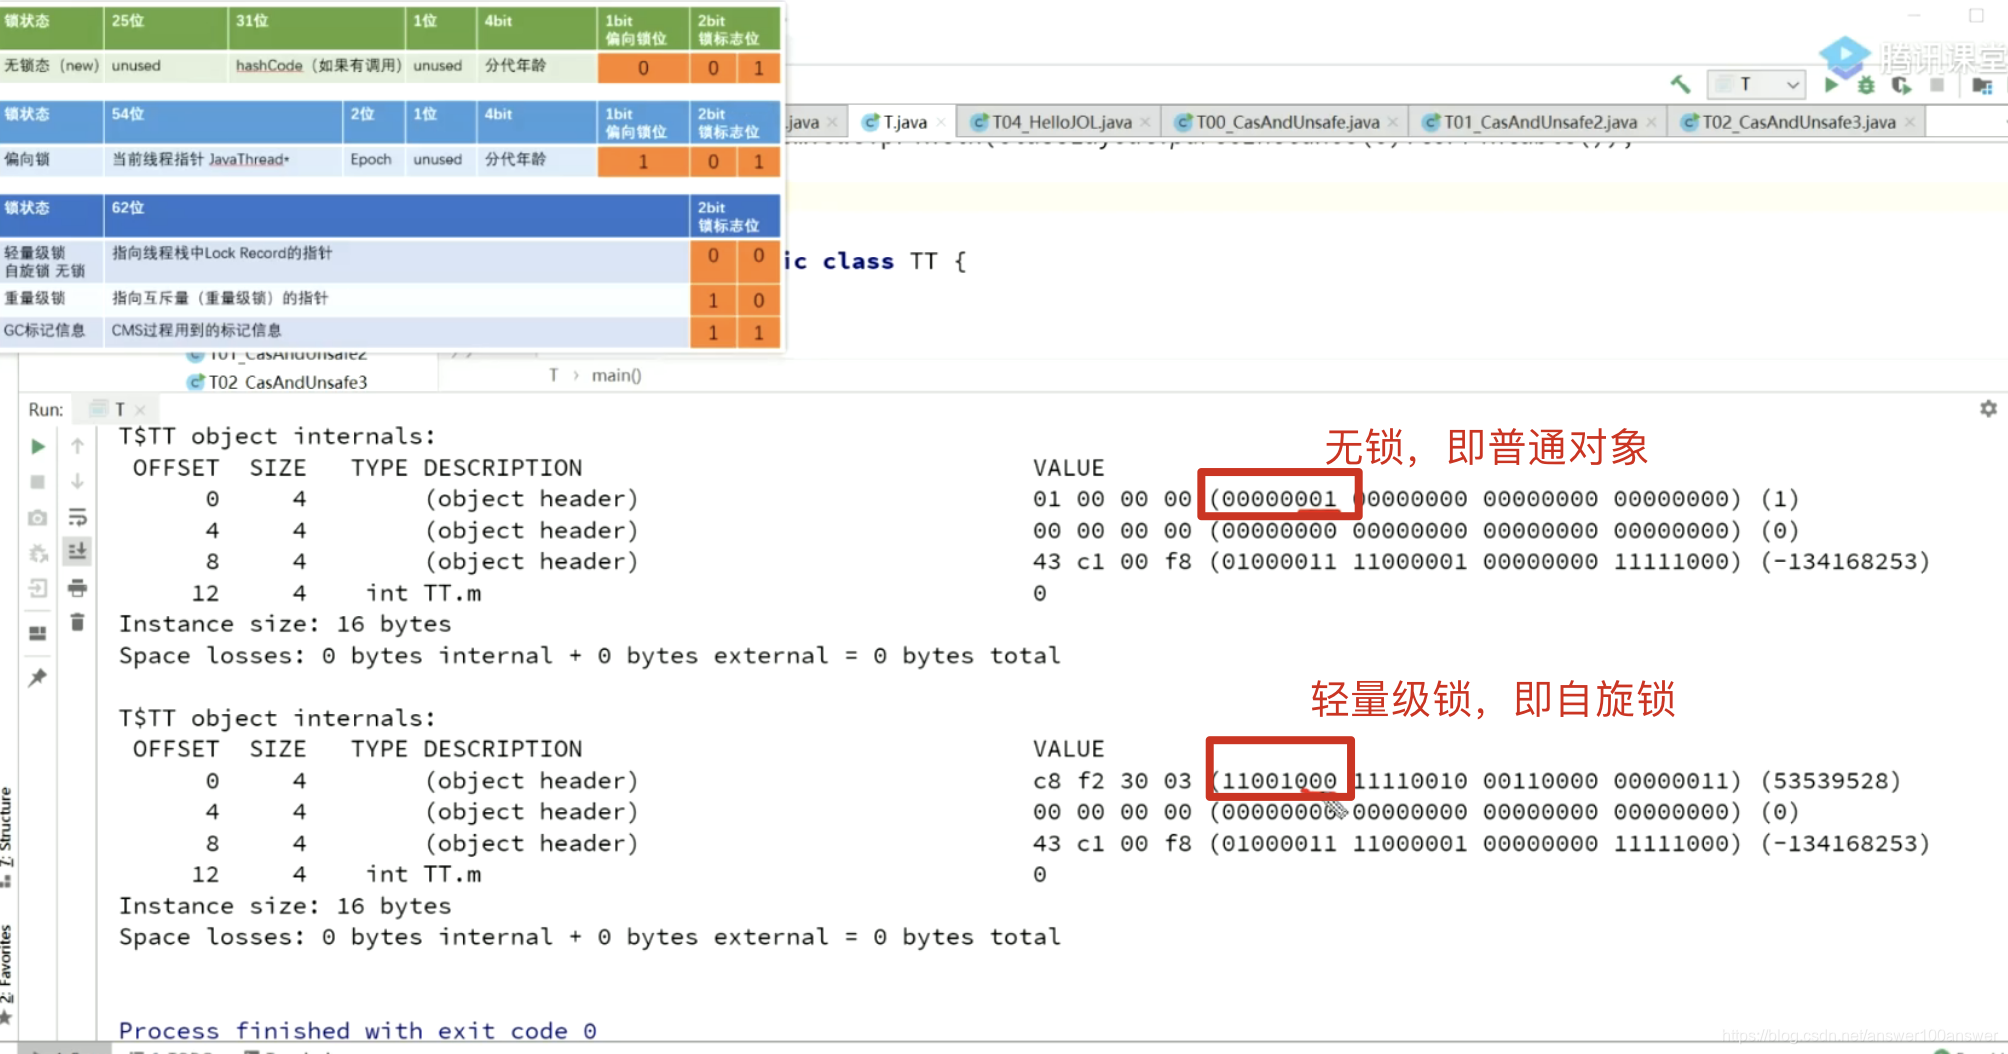Toggle soft-wrap in the console
This screenshot has width=2008, height=1054.
[x=77, y=517]
